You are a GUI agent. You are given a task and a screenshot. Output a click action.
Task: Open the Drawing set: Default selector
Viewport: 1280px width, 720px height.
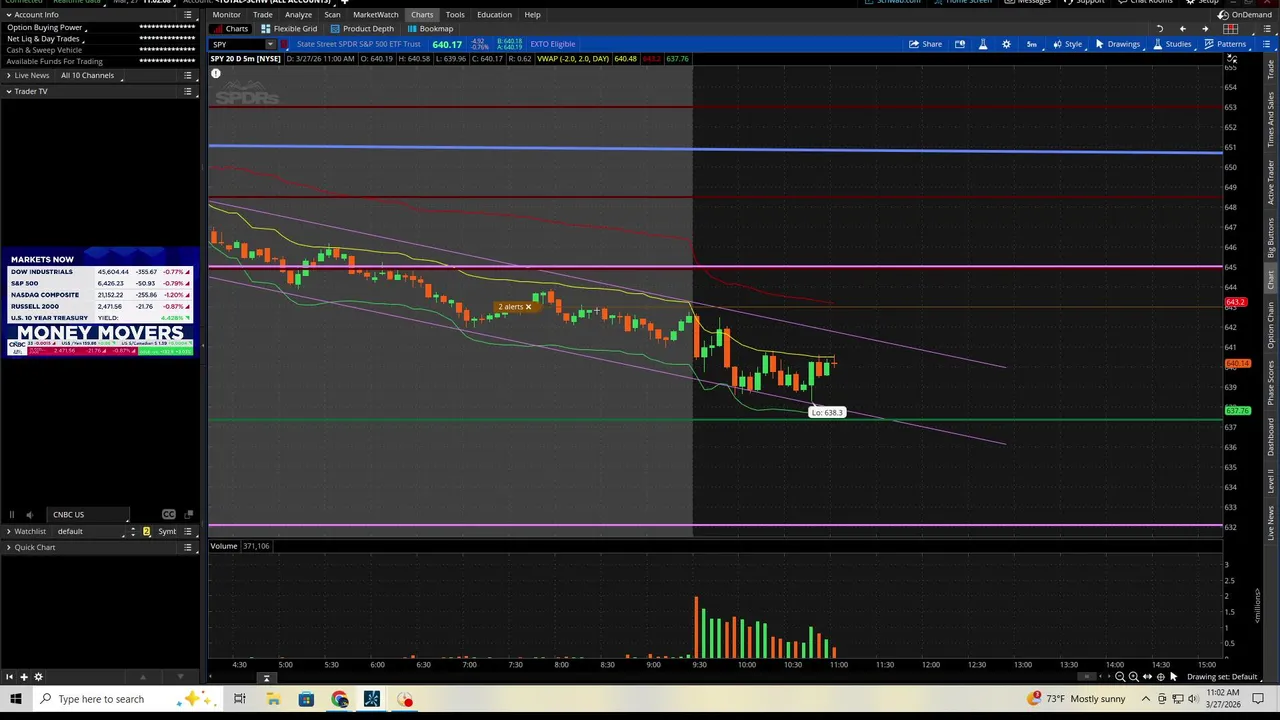pyautogui.click(x=1222, y=677)
